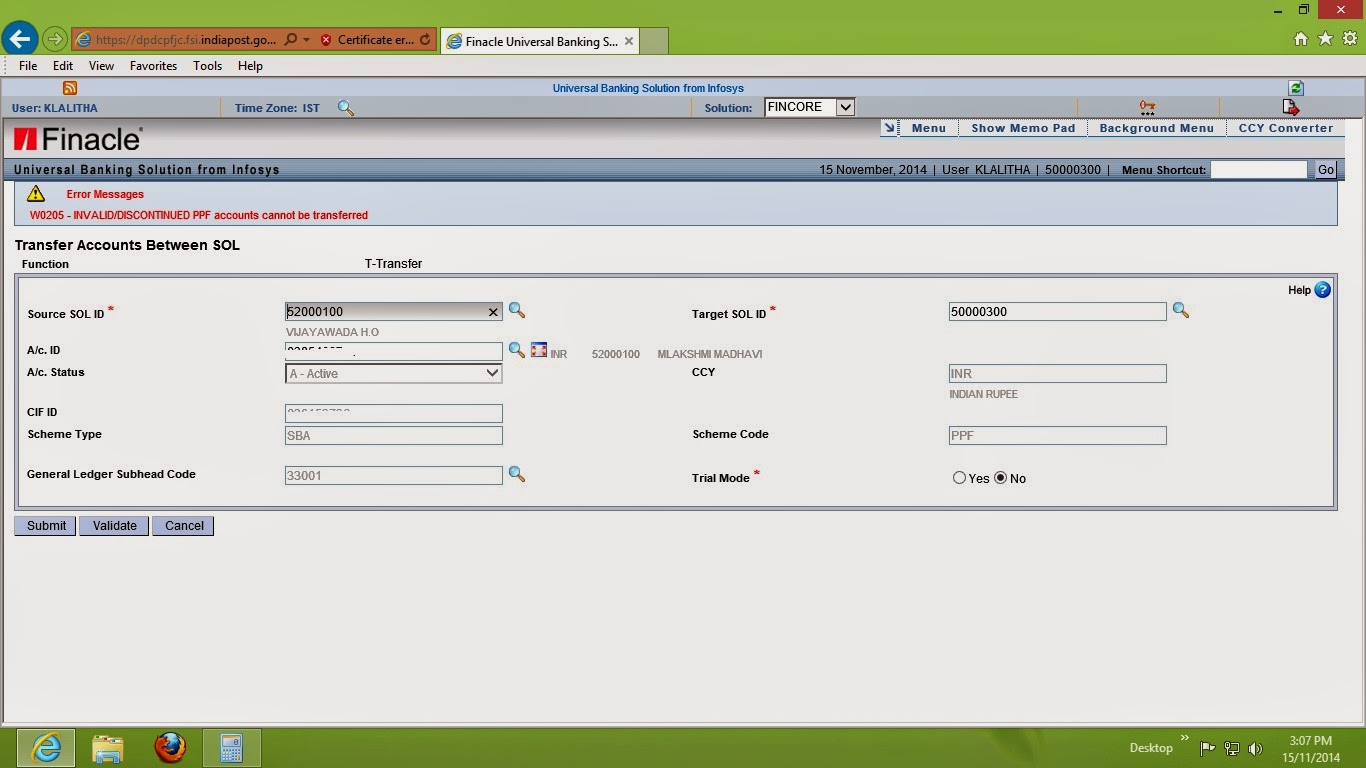Open Calculator from the taskbar
The image size is (1366, 768).
click(232, 748)
